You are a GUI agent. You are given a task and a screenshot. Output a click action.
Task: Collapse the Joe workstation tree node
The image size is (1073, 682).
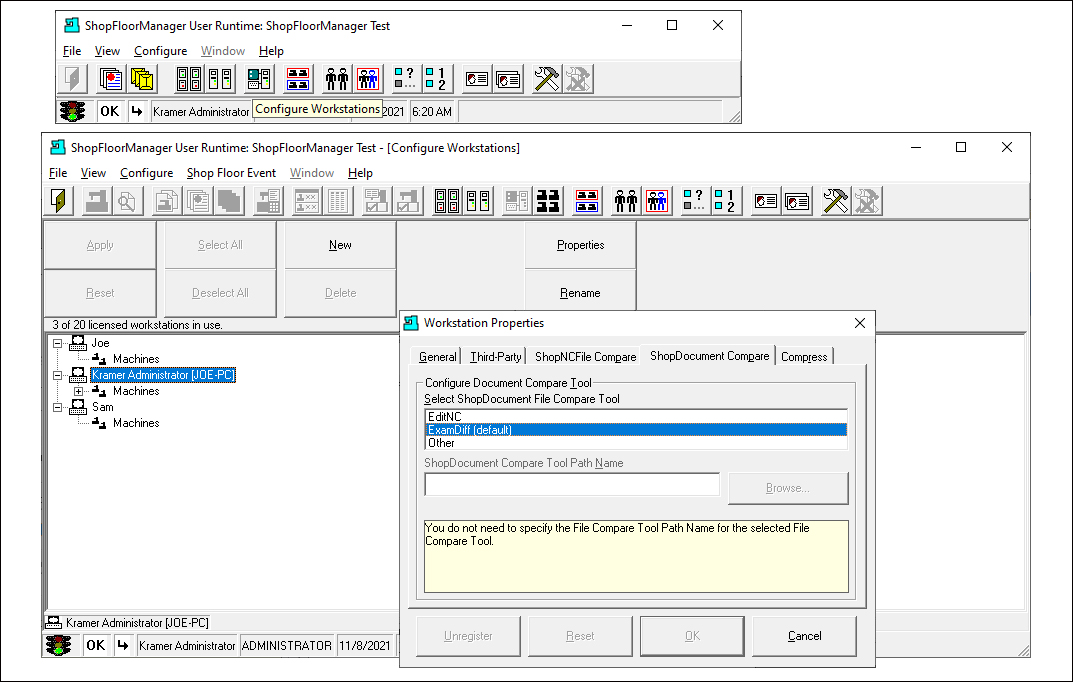click(x=58, y=343)
